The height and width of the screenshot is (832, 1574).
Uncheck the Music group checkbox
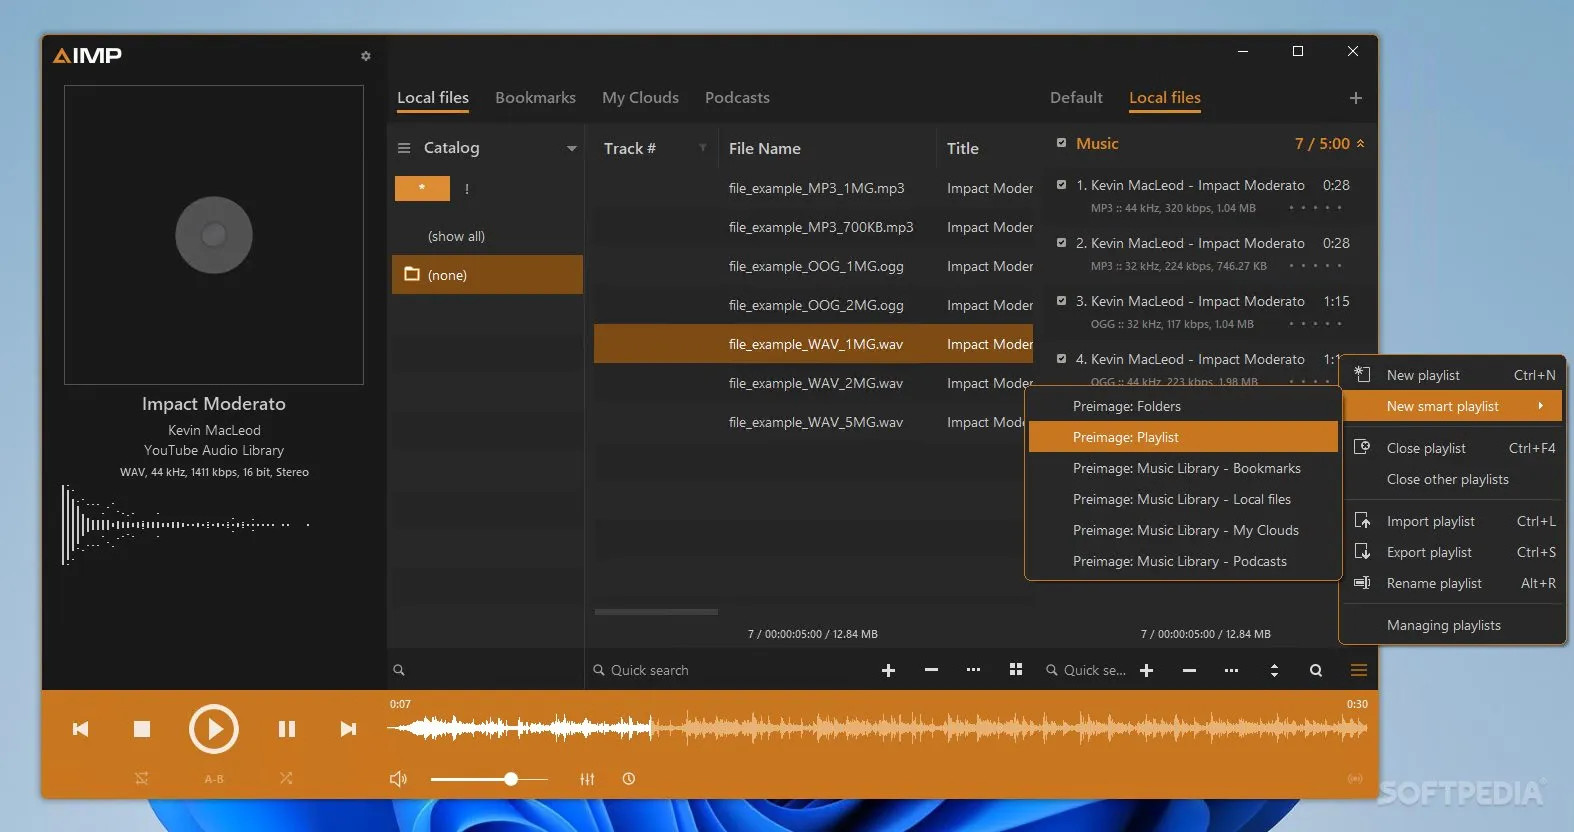coord(1061,143)
